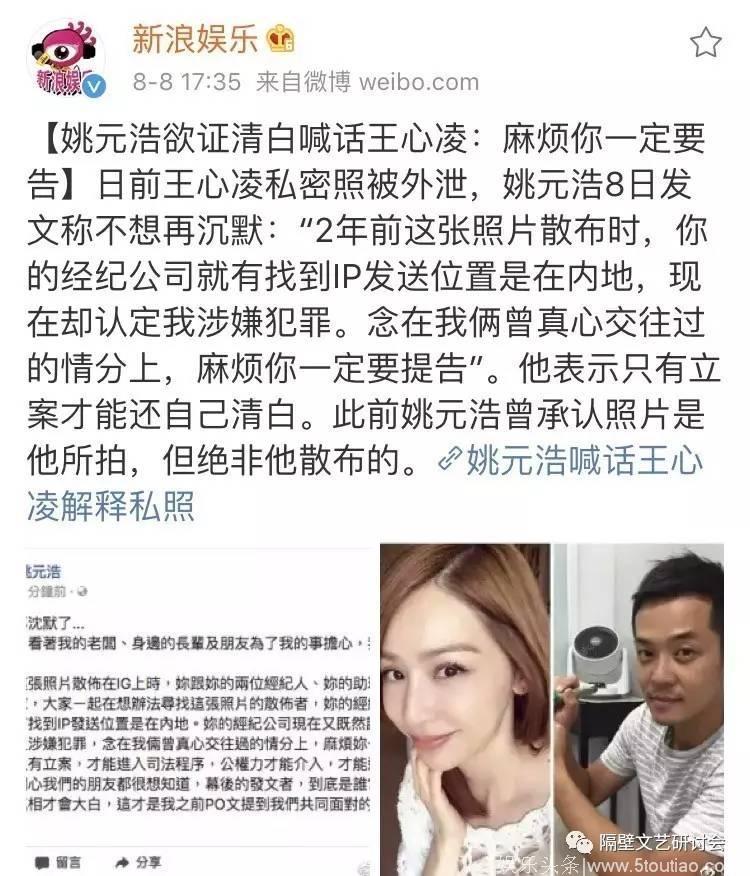Image resolution: width=750 pixels, height=876 pixels.
Task: Tap the 留言 comment bubble icon
Action: [x=42, y=863]
